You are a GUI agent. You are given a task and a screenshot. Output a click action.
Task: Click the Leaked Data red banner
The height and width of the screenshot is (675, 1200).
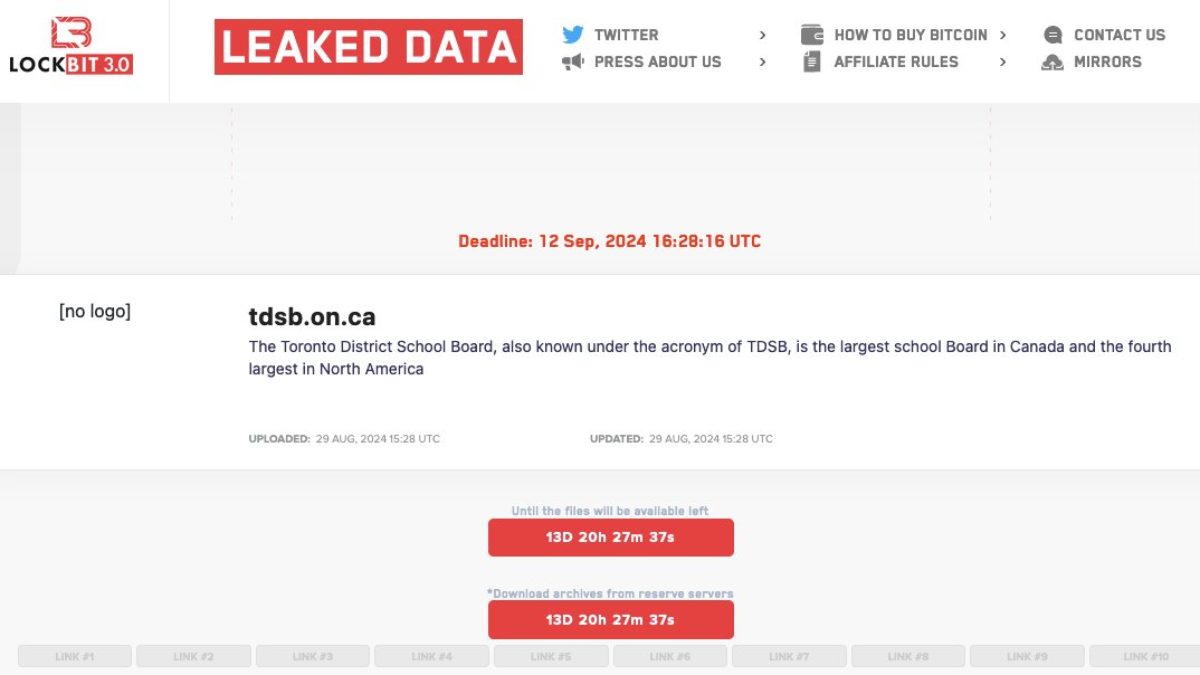pos(368,47)
